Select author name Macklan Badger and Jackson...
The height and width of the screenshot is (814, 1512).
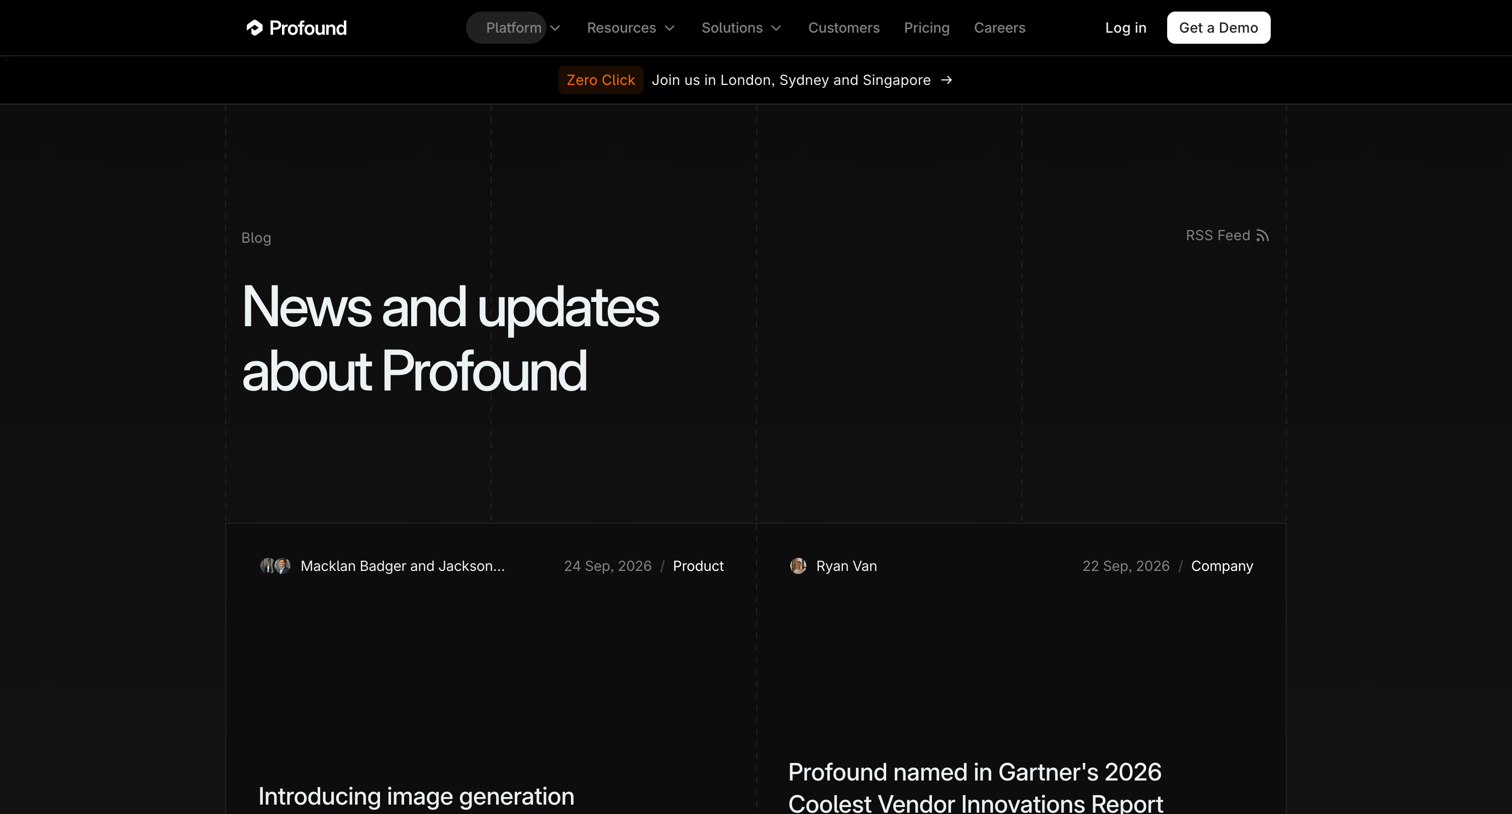click(x=402, y=566)
